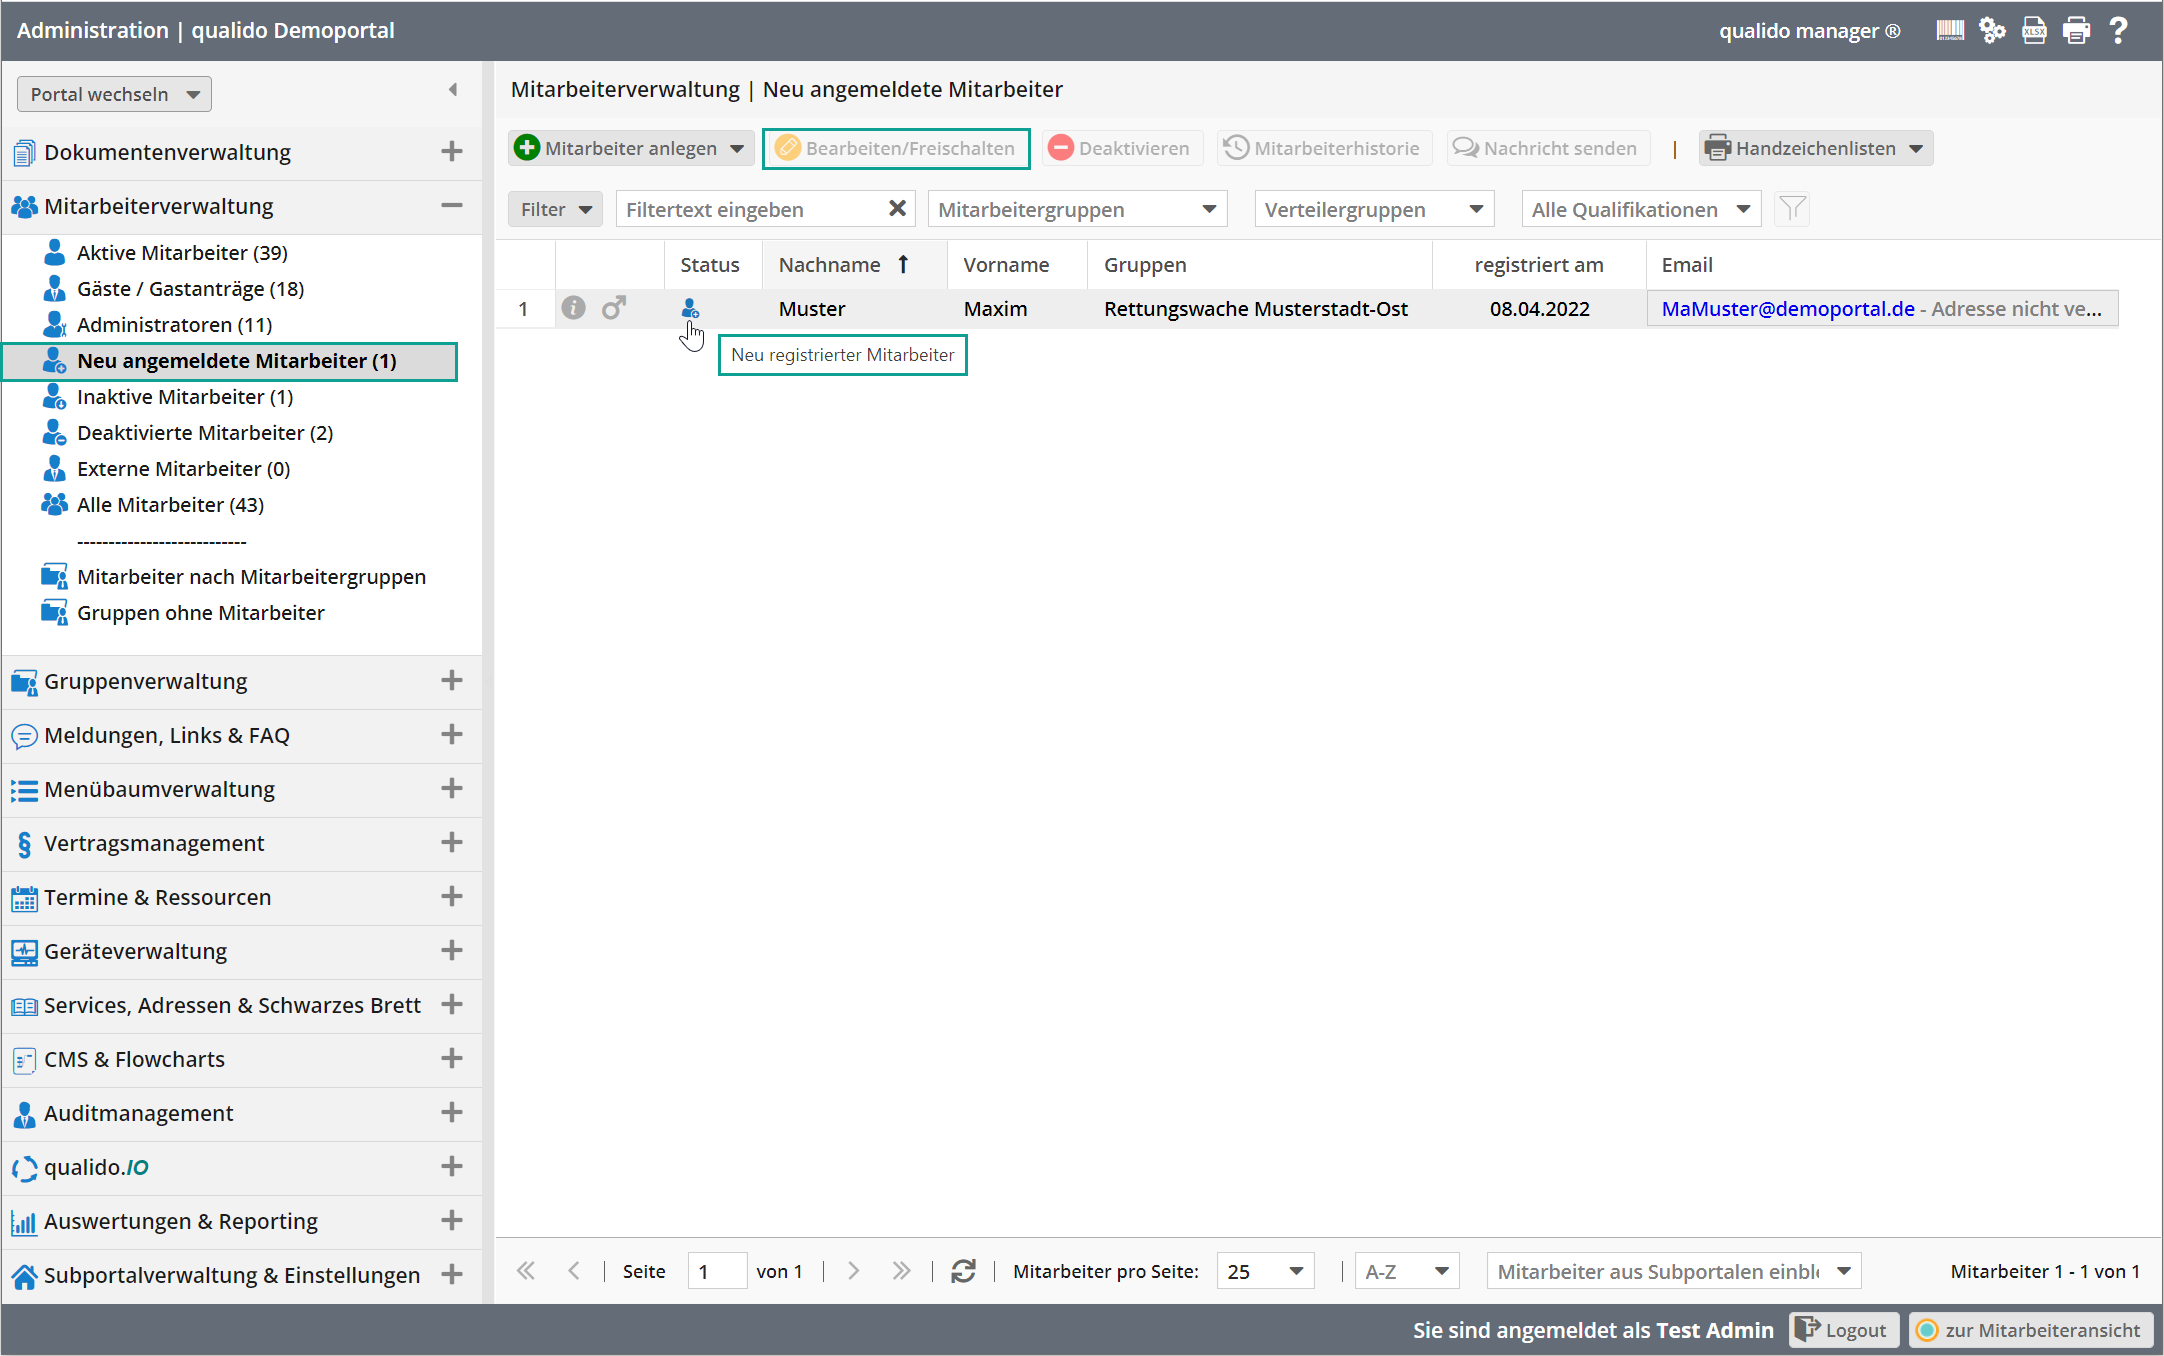Export list via XLSX icon

click(x=2034, y=31)
